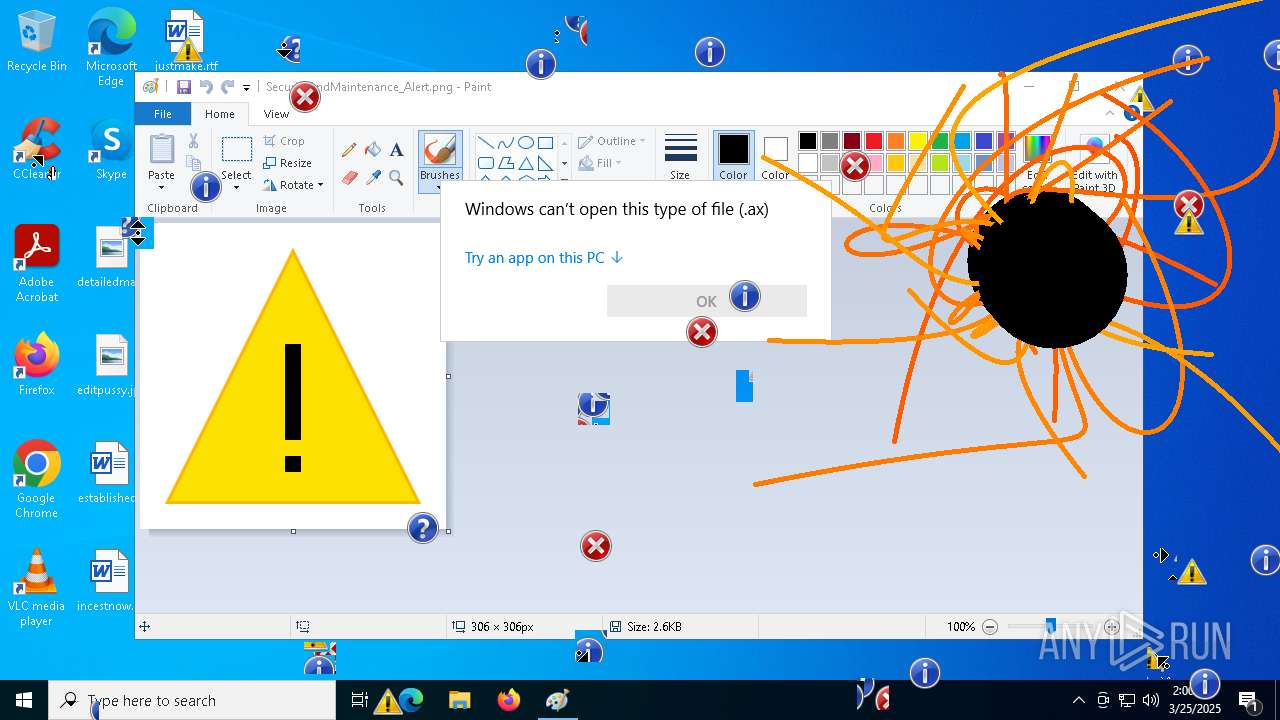Open the Rotate dropdown
This screenshot has height=720, width=1280.
click(293, 185)
